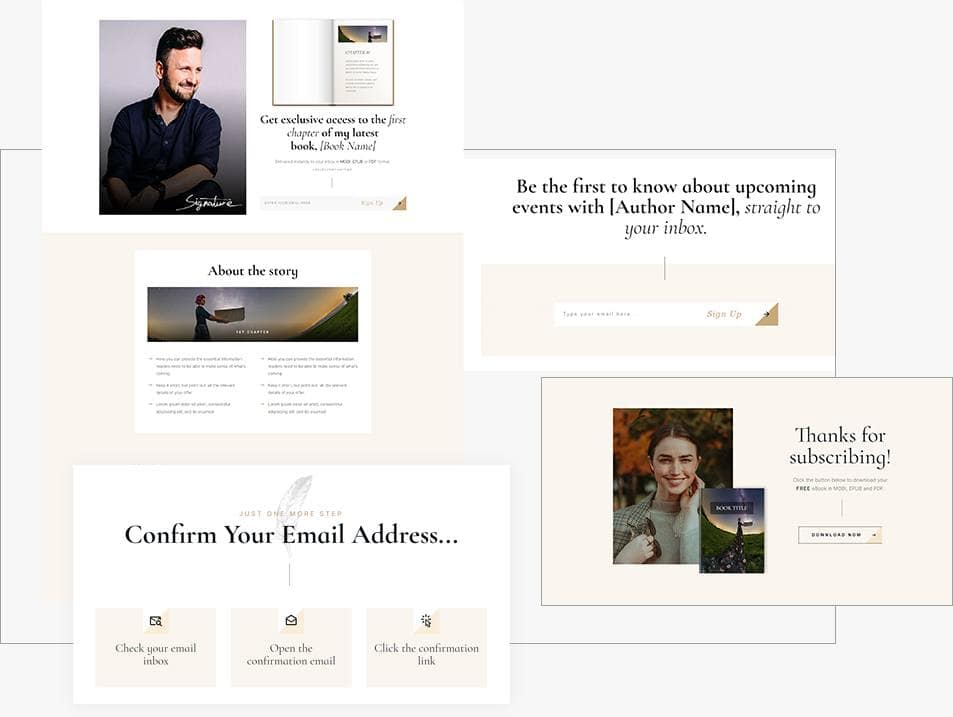This screenshot has height=717, width=953.
Task: Click the Book Title cover thumbnail
Action: (x=732, y=531)
